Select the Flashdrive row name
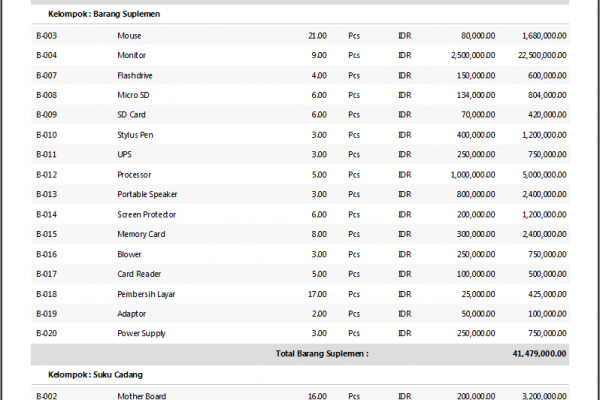 (x=135, y=75)
